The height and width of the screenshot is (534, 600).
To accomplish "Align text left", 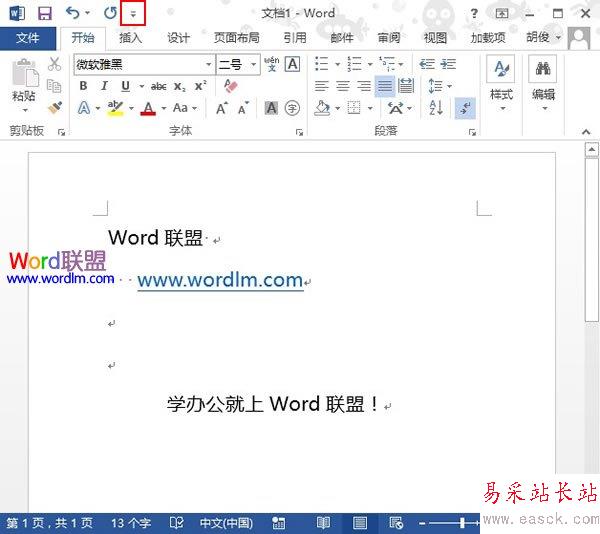I will 321,86.
